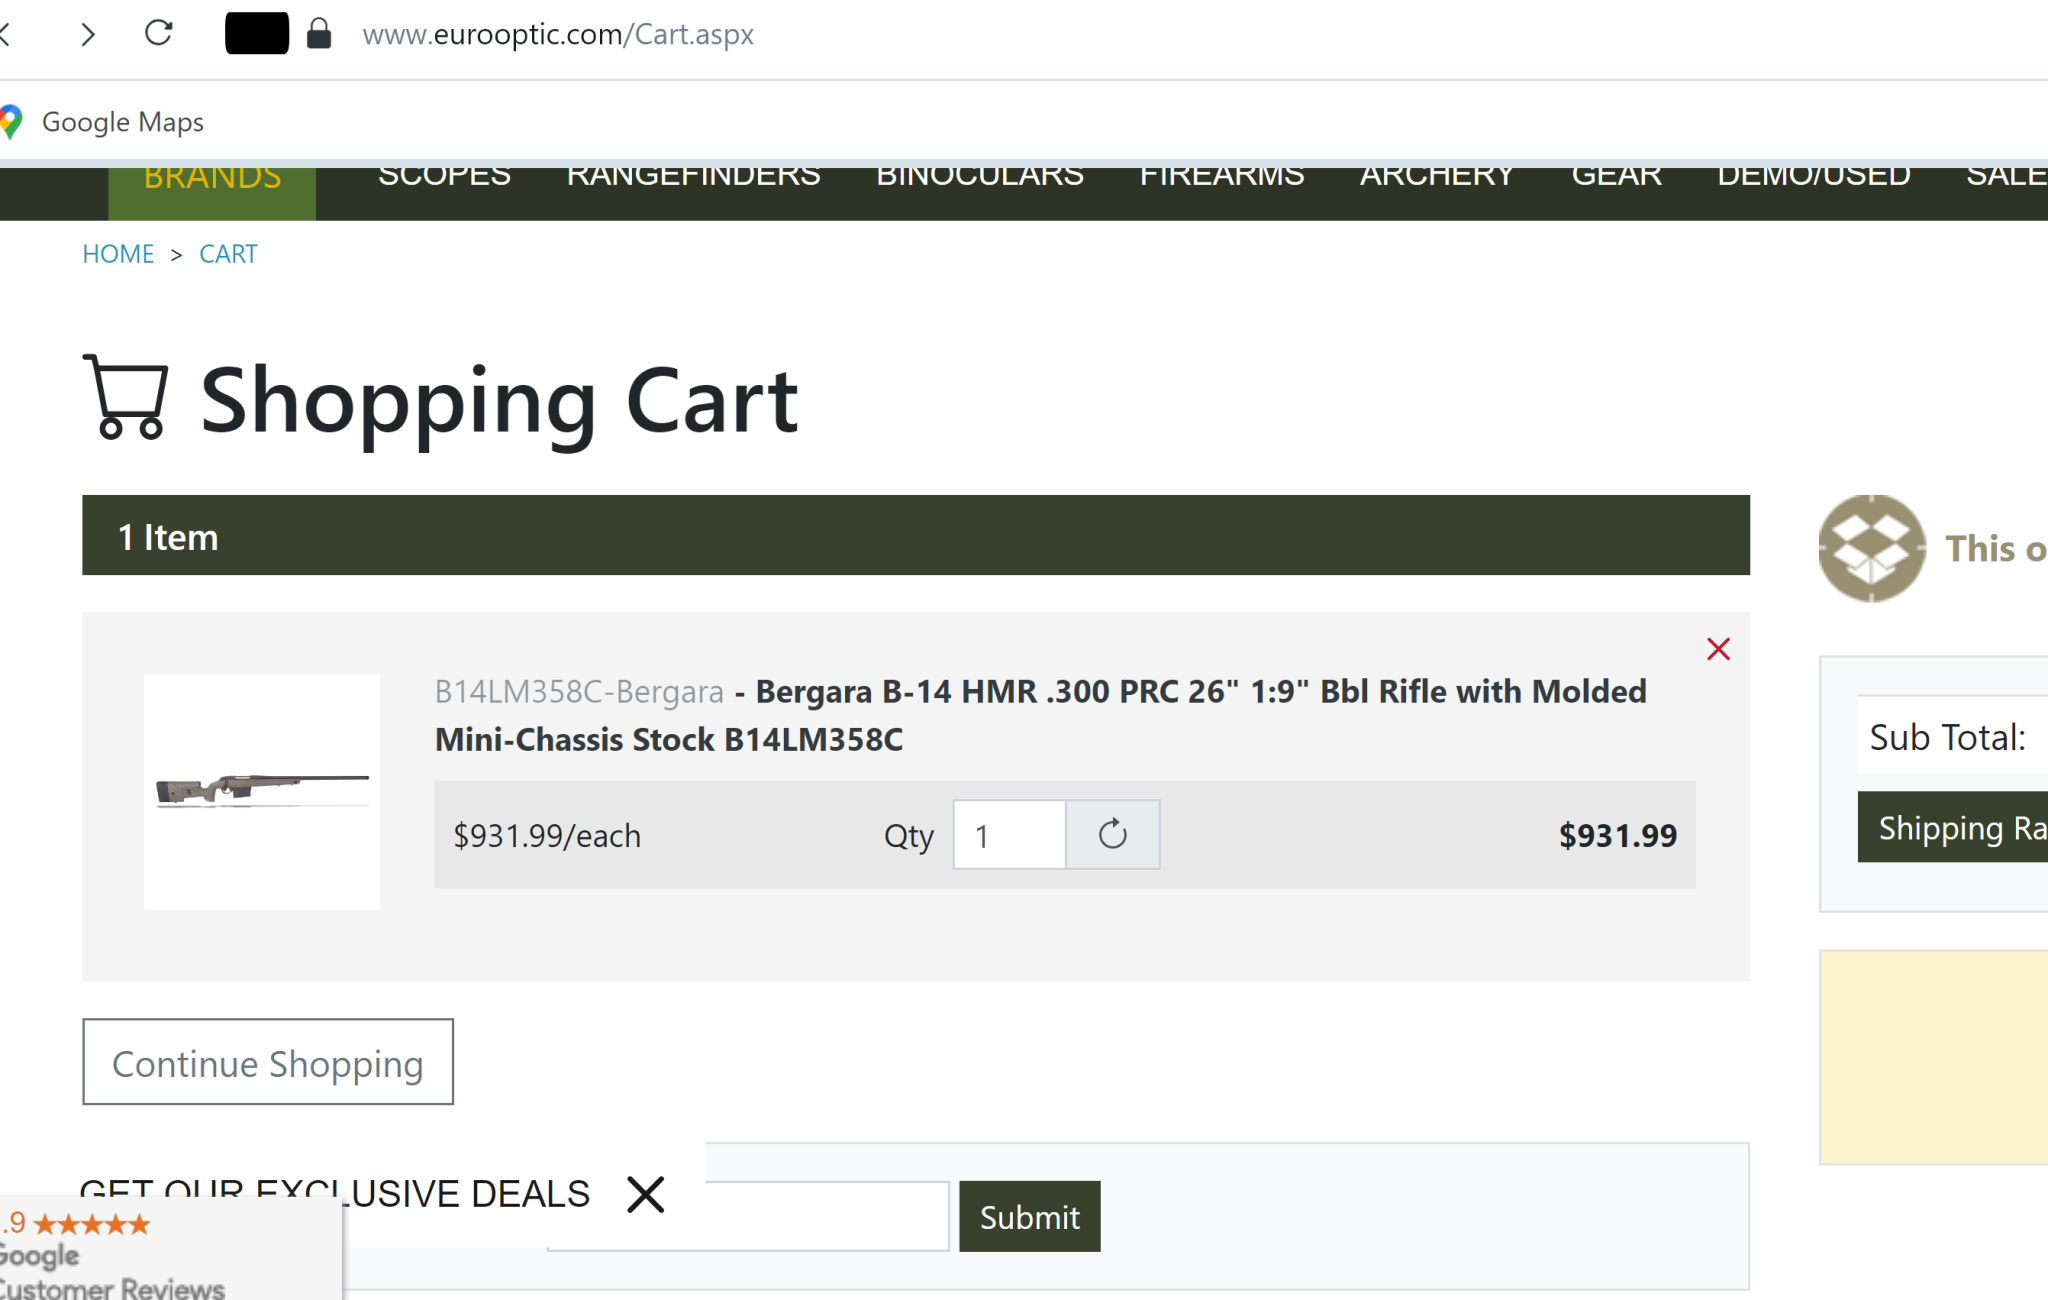Click the free shipping box icon
The height and width of the screenshot is (1300, 2048).
click(x=1872, y=548)
